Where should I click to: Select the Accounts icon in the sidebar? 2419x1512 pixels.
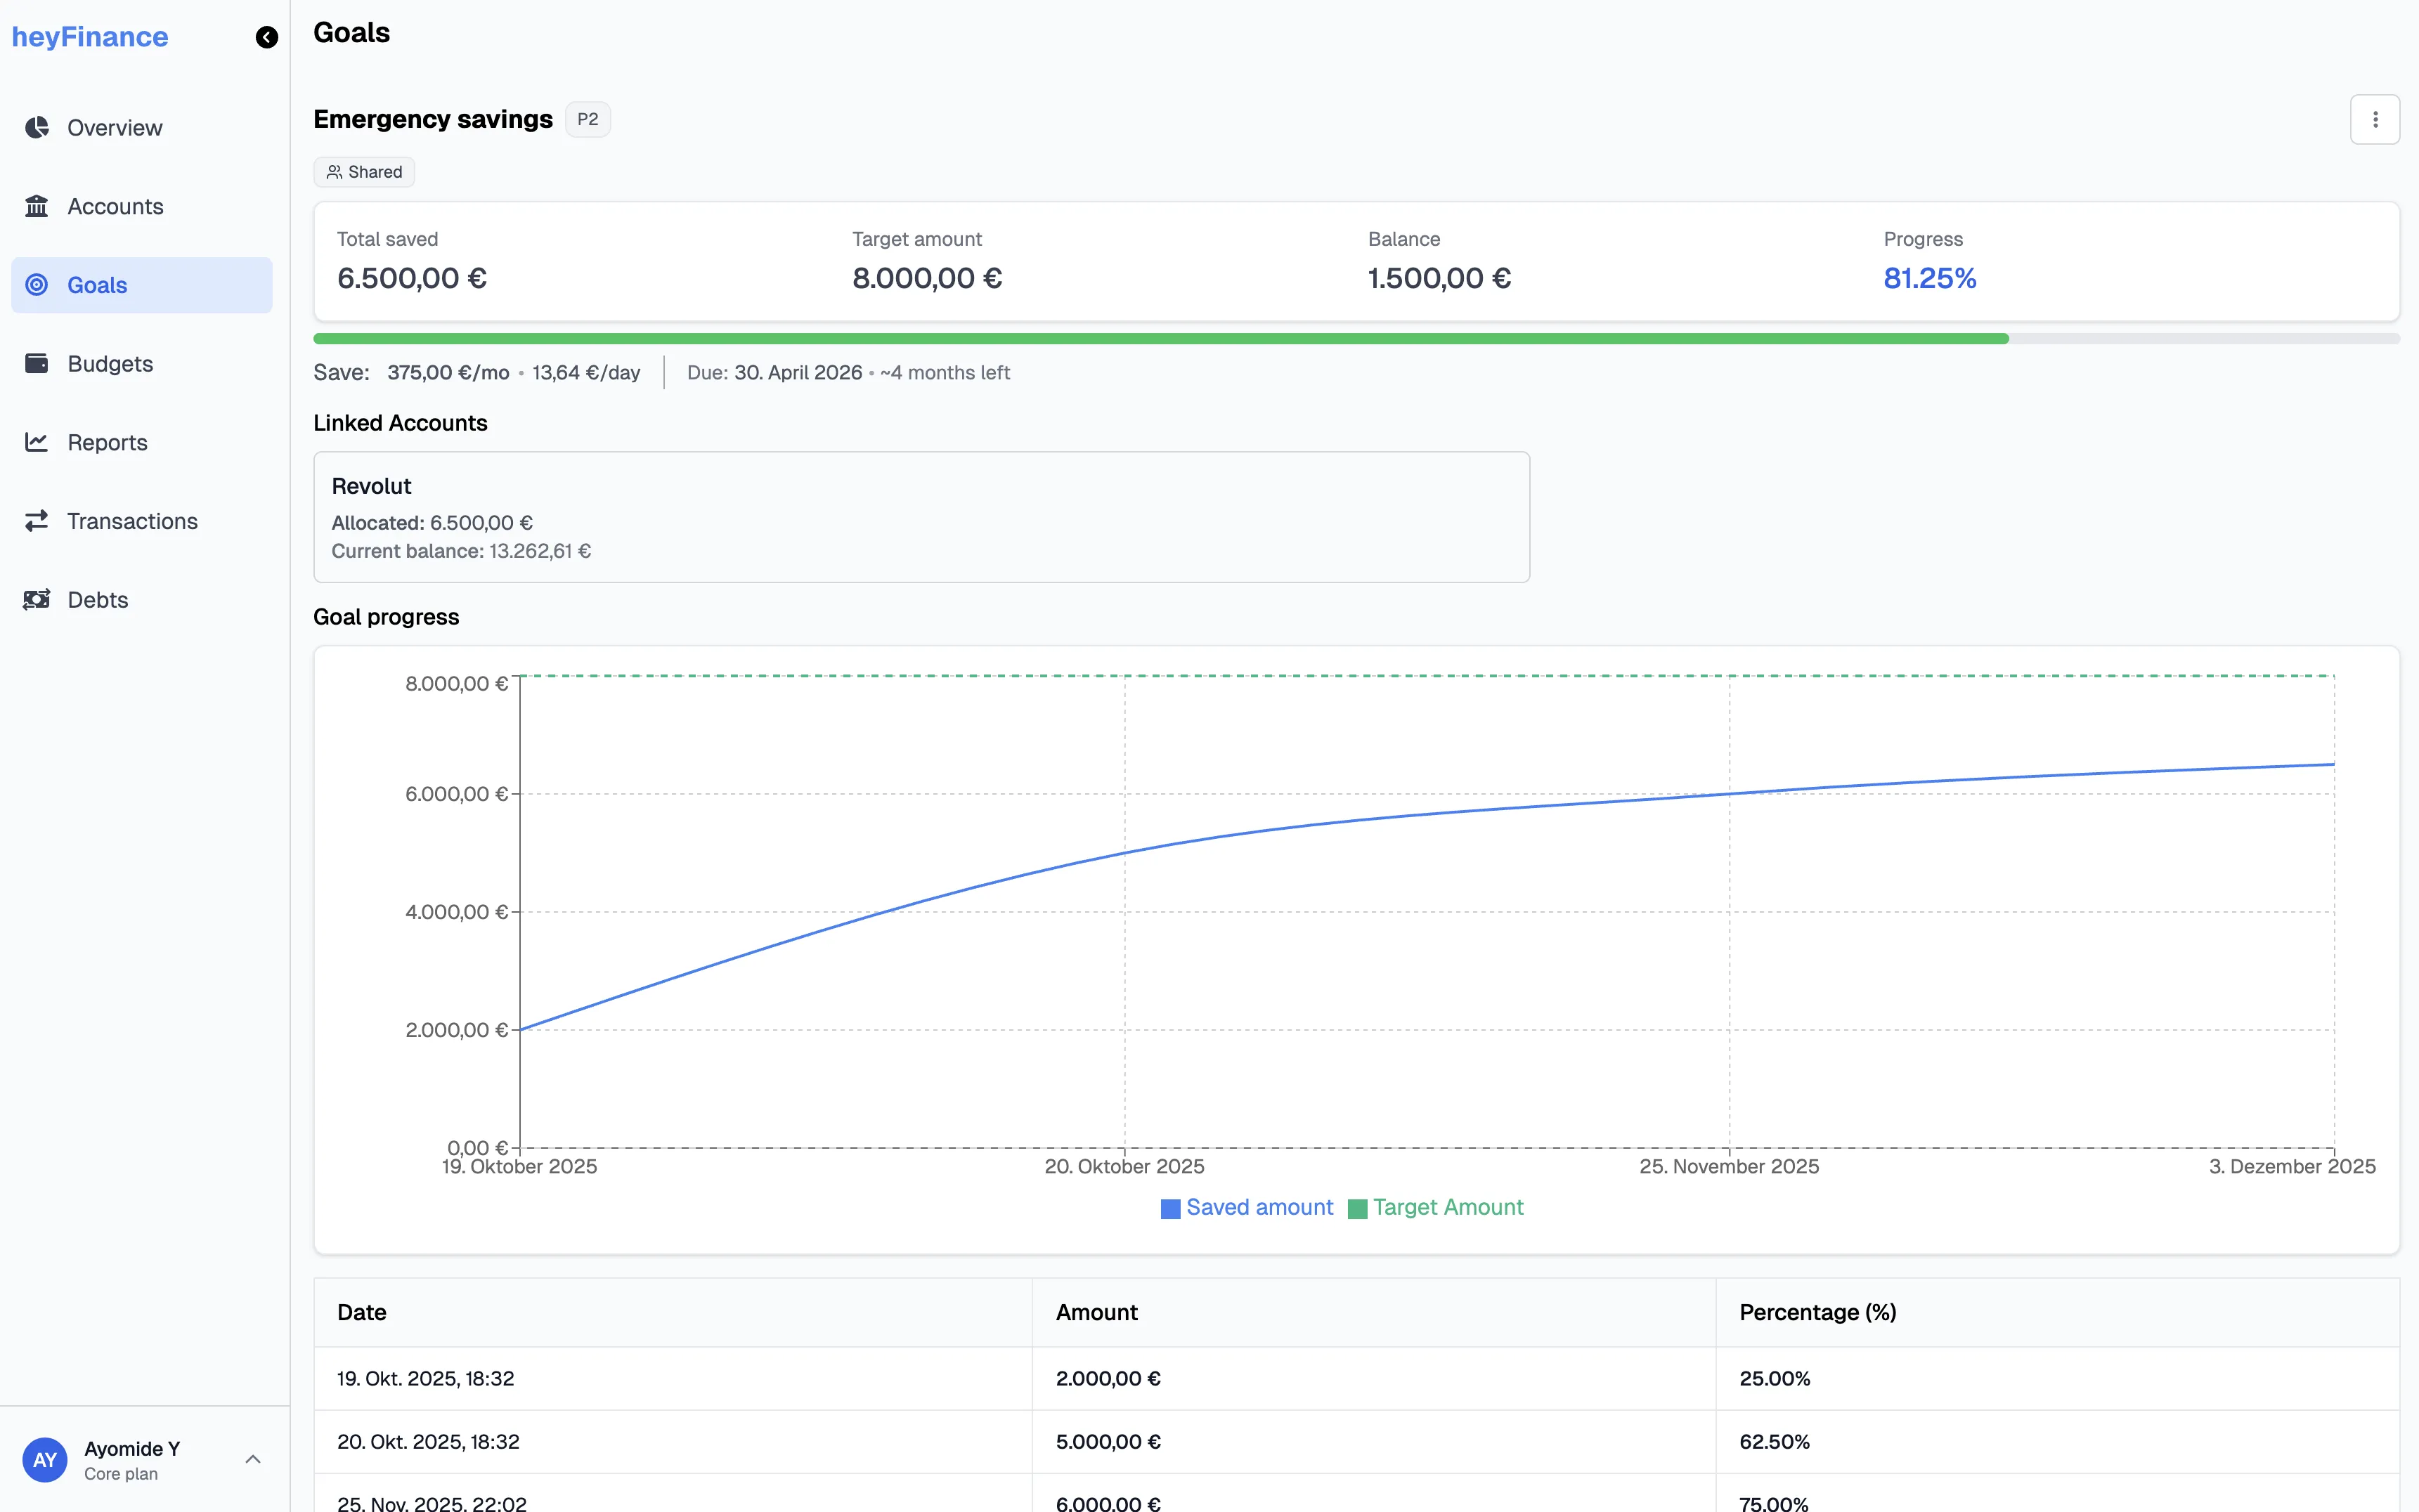click(x=37, y=206)
